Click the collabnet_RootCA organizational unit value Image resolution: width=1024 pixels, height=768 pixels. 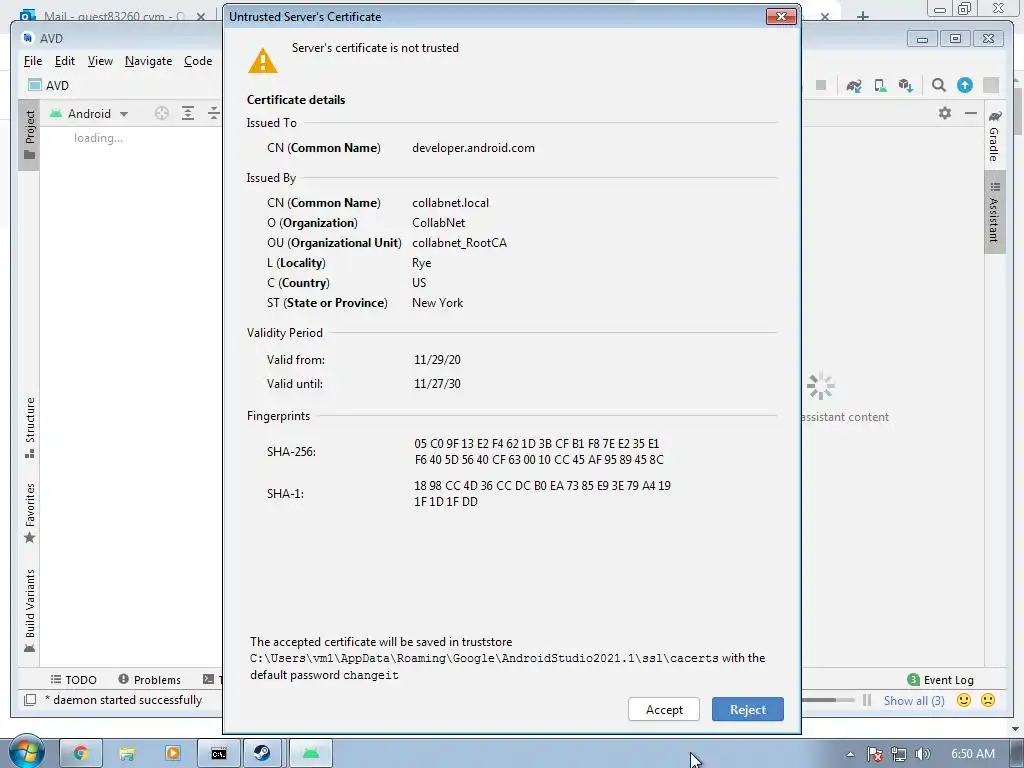click(x=459, y=243)
